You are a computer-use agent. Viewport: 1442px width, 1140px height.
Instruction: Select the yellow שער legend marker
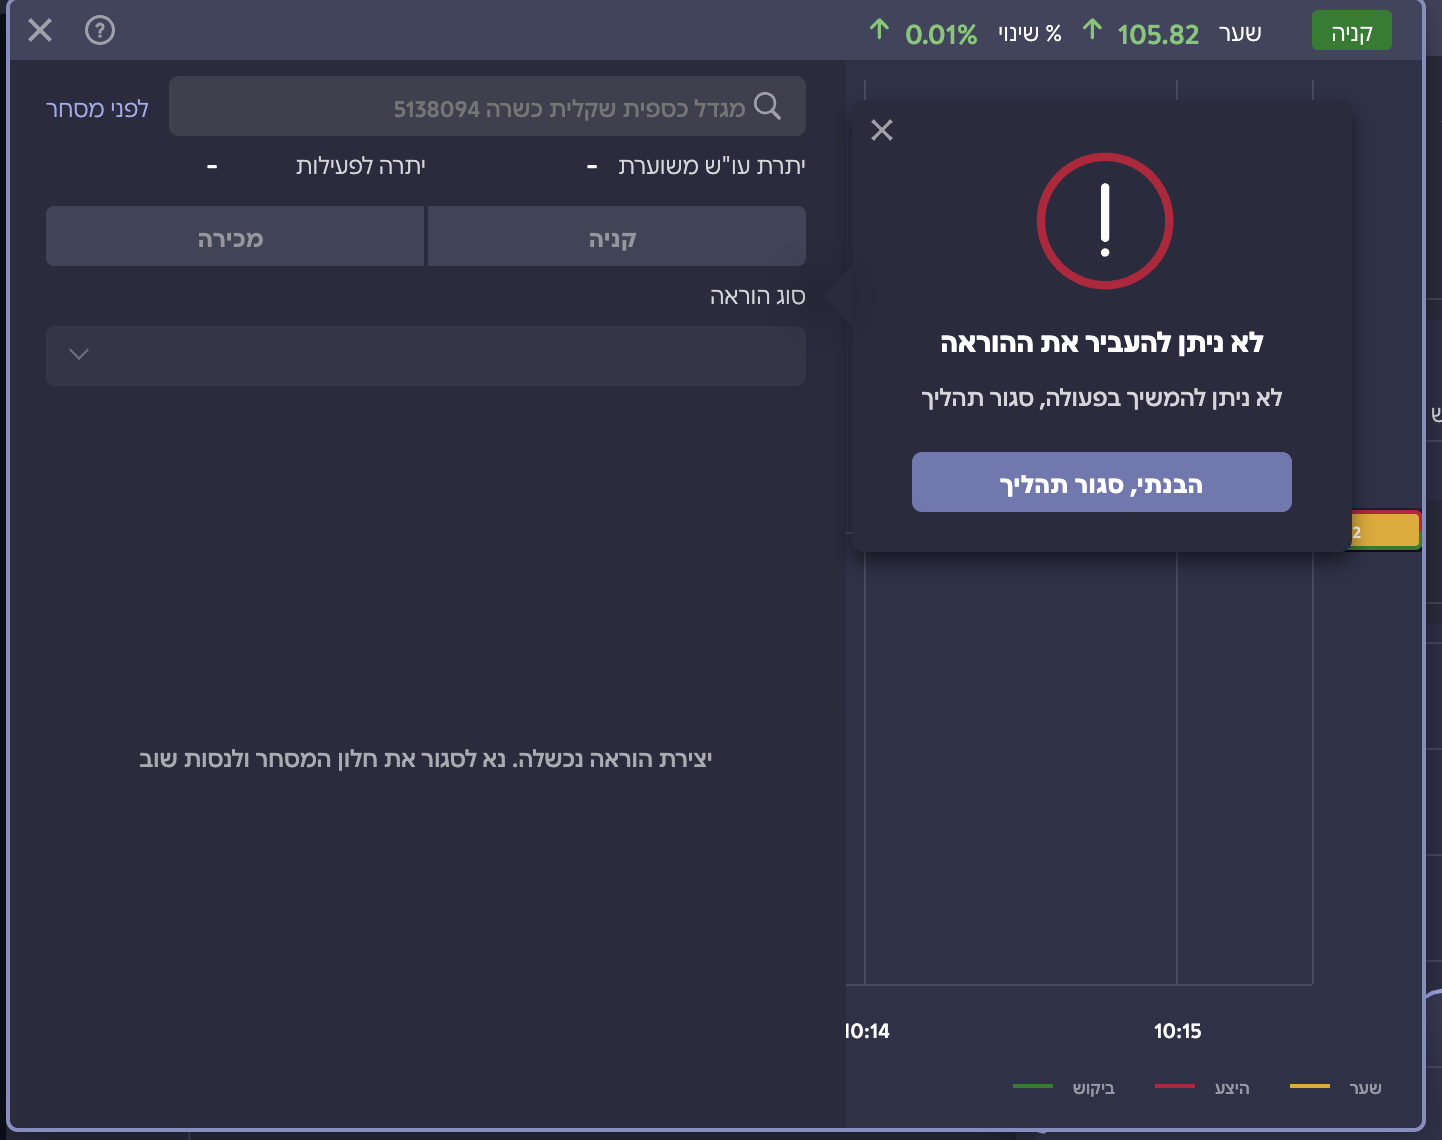[1311, 1084]
